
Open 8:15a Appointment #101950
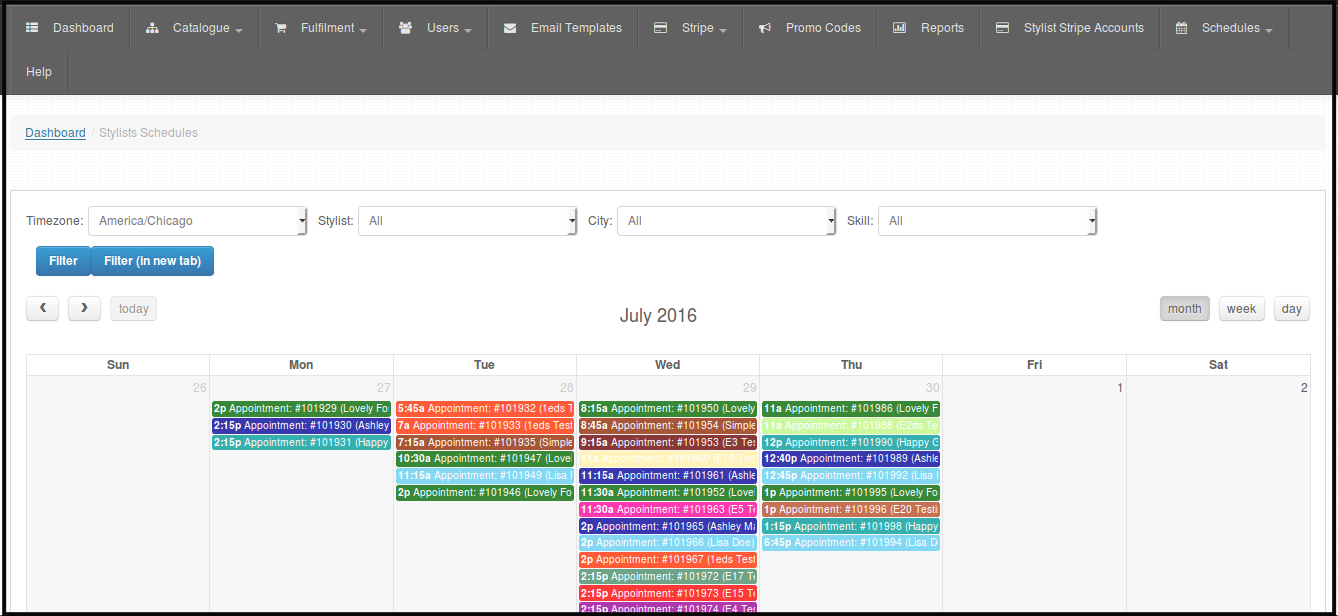(668, 409)
